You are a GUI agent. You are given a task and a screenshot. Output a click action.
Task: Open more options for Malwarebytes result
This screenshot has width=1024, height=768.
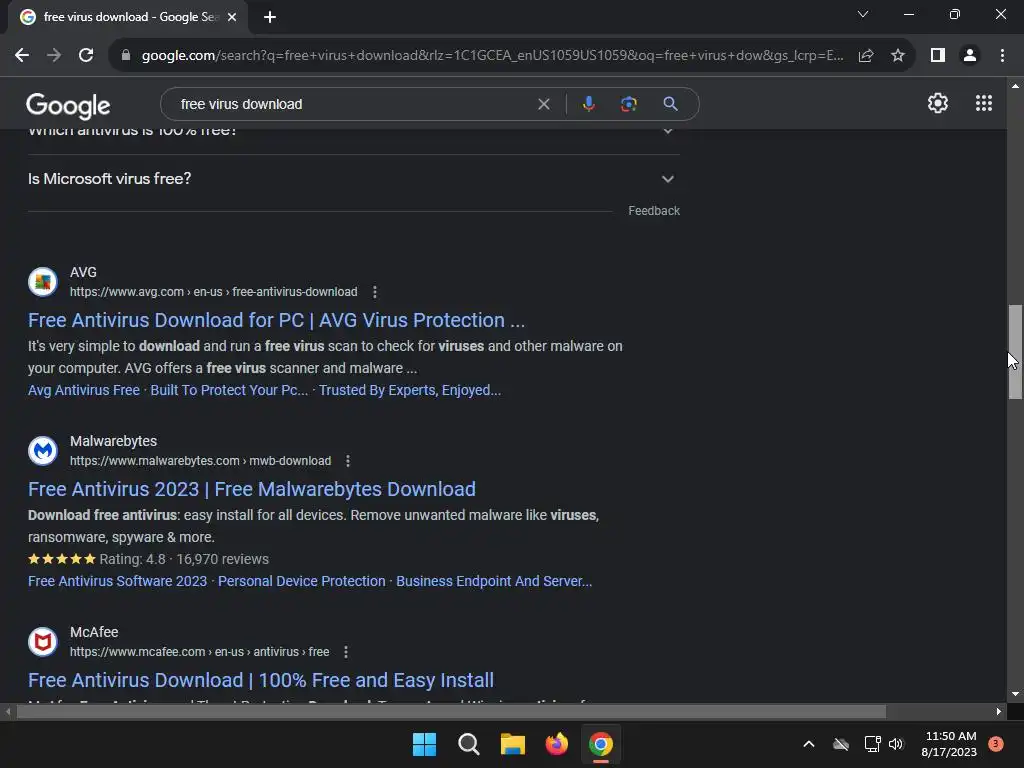click(347, 461)
